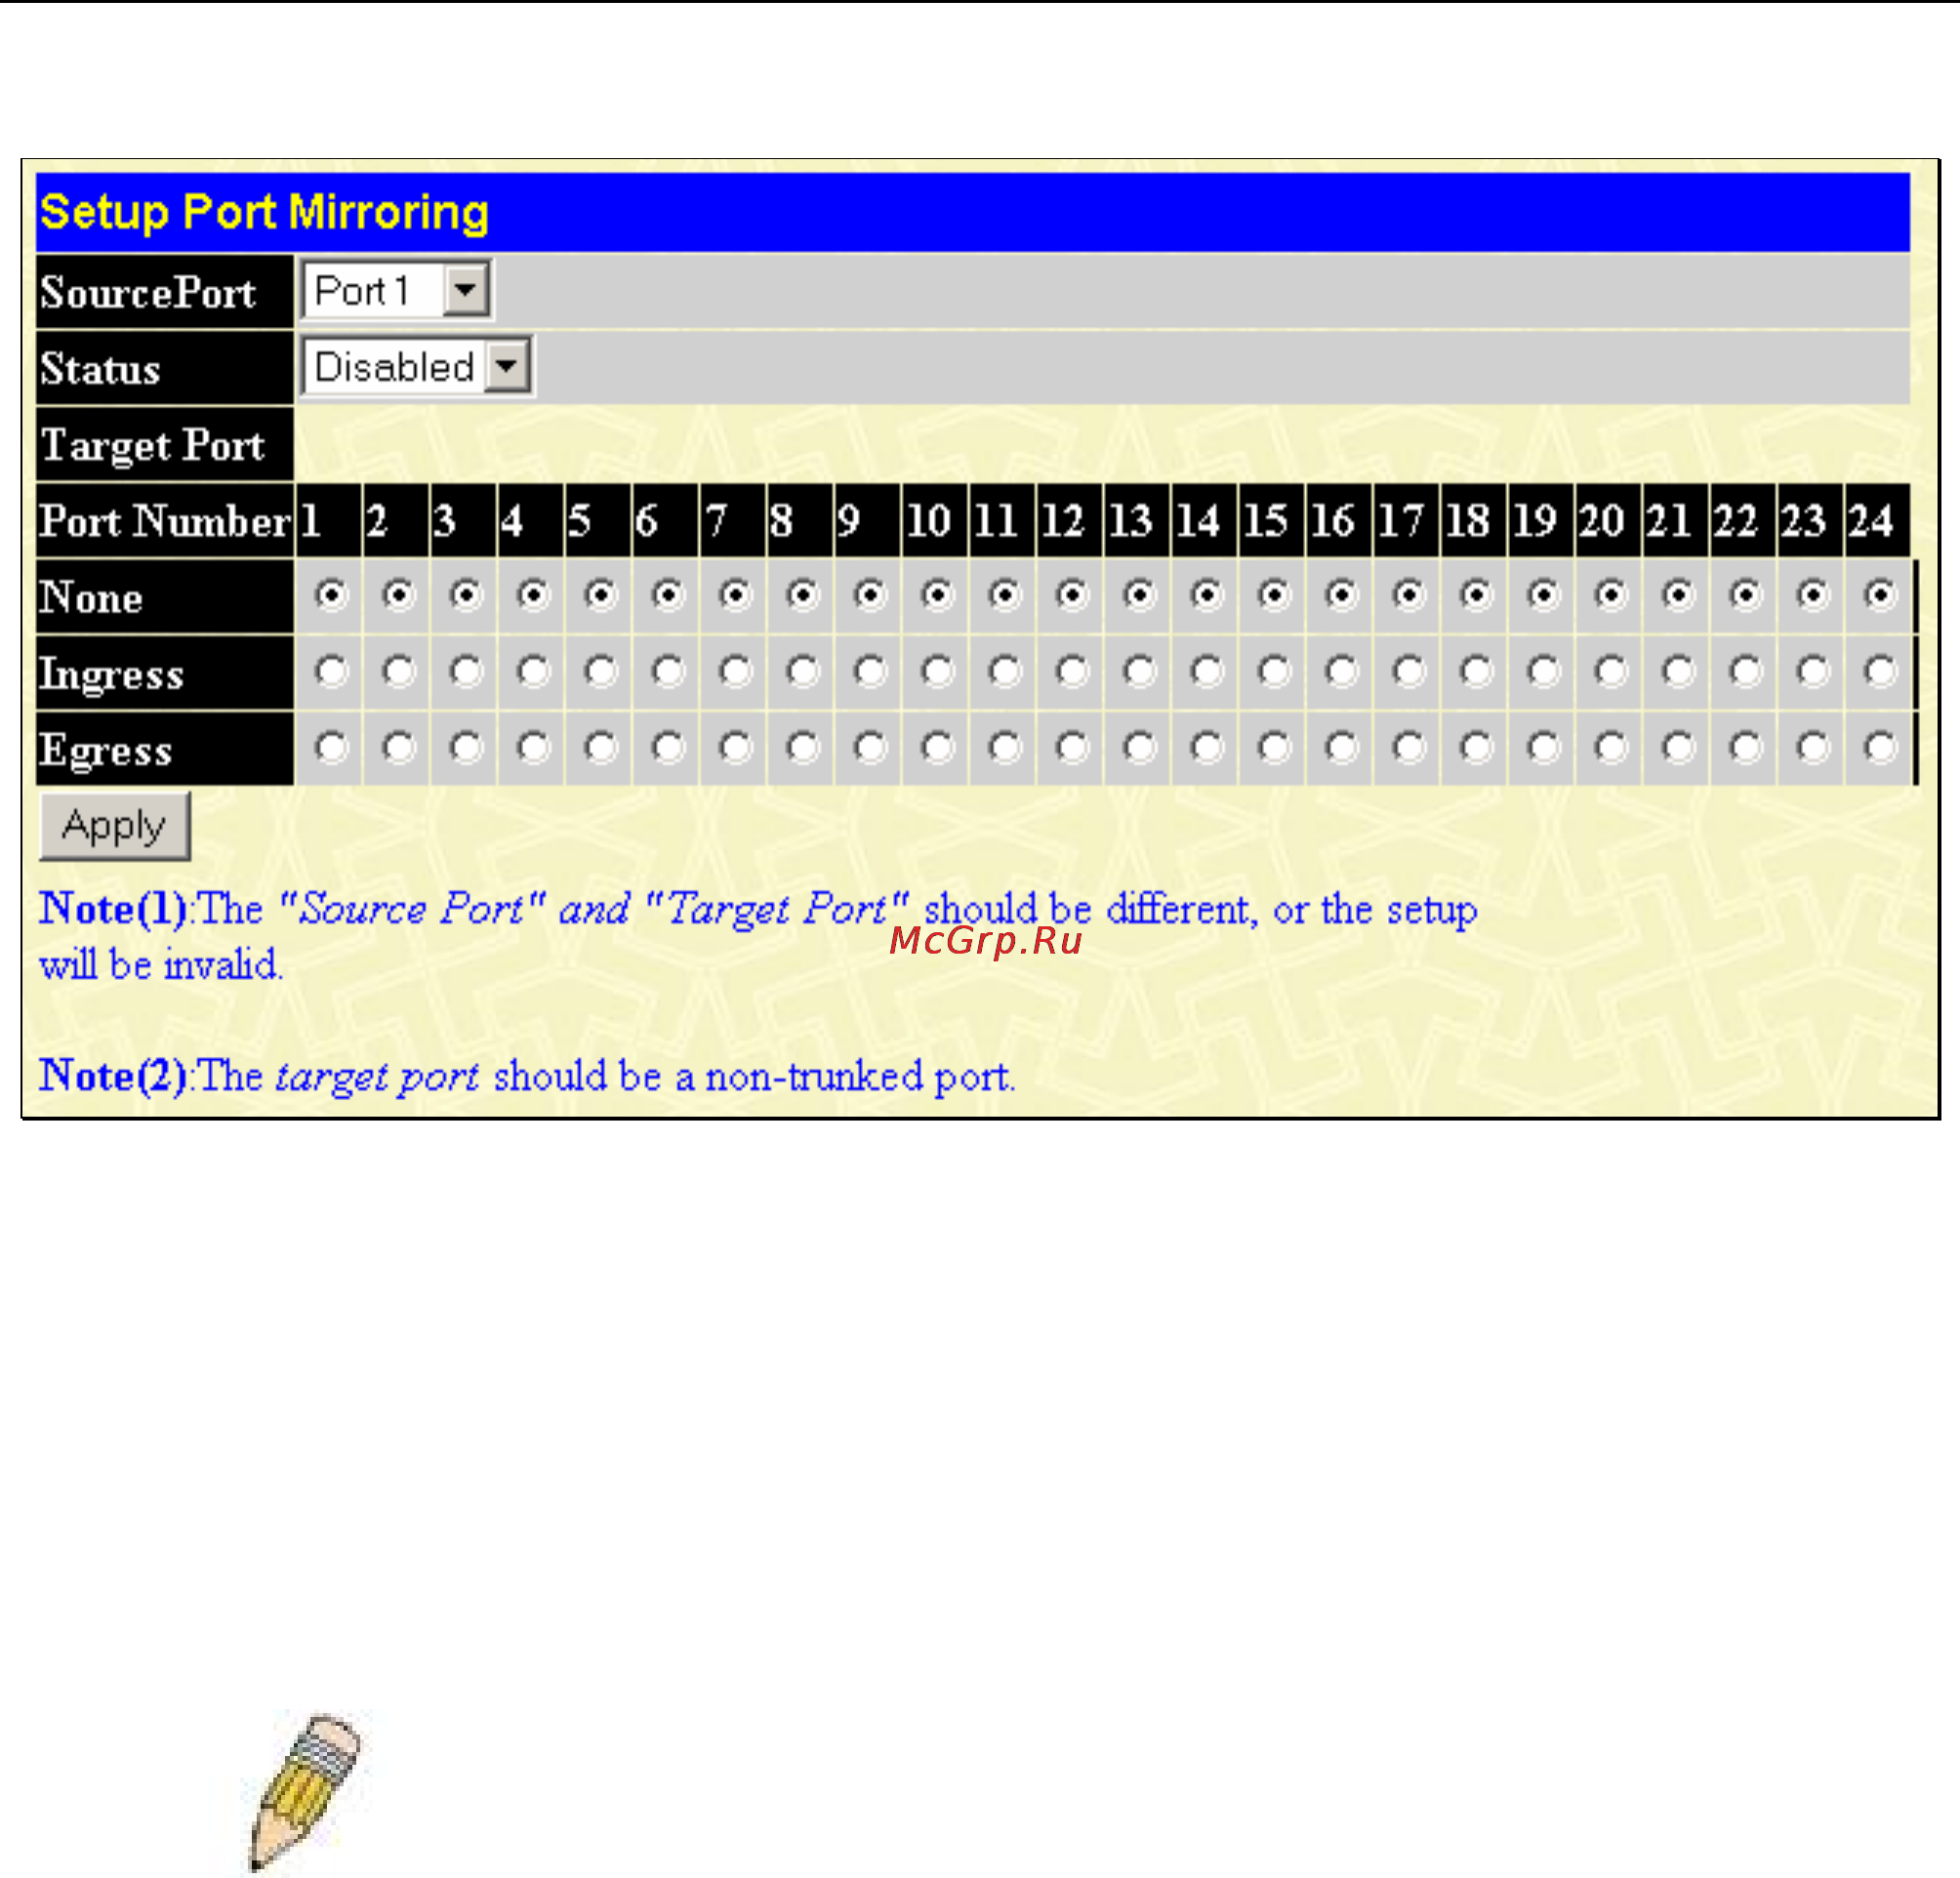This screenshot has height=1878, width=1960.
Task: Select Ingress radio for port 24
Action: pyautogui.click(x=1880, y=672)
